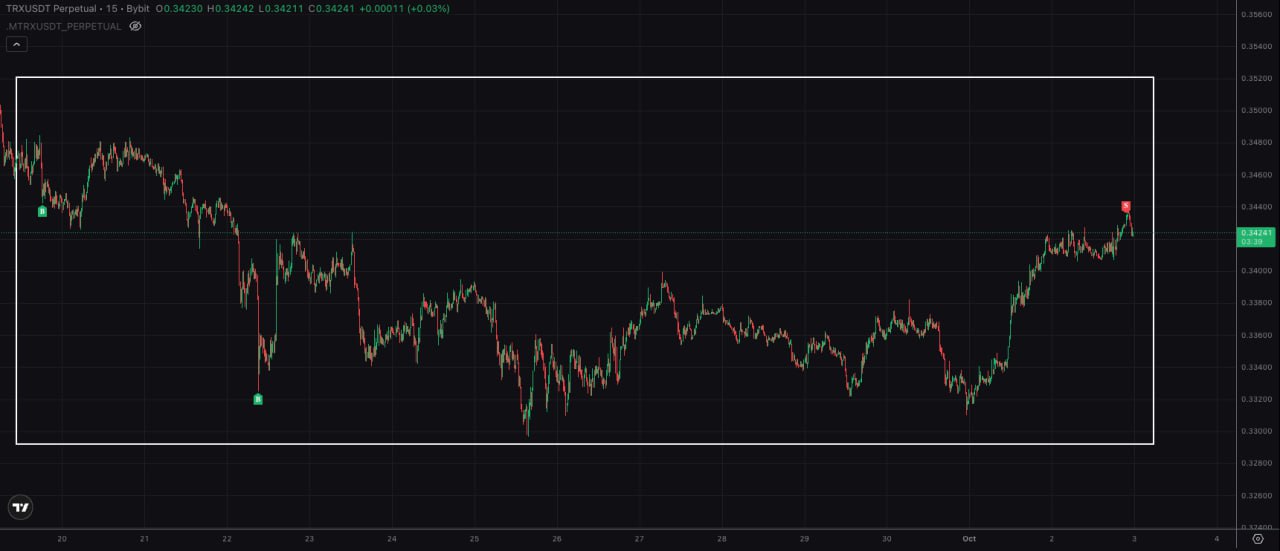The height and width of the screenshot is (551, 1280).
Task: Click the 0.33000 price scale label
Action: (1256, 431)
